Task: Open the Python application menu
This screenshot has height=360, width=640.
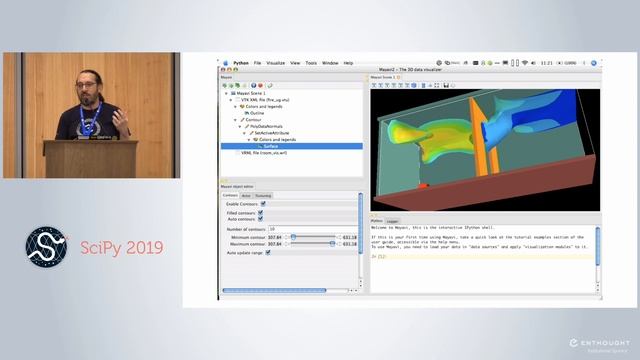Action: click(241, 63)
